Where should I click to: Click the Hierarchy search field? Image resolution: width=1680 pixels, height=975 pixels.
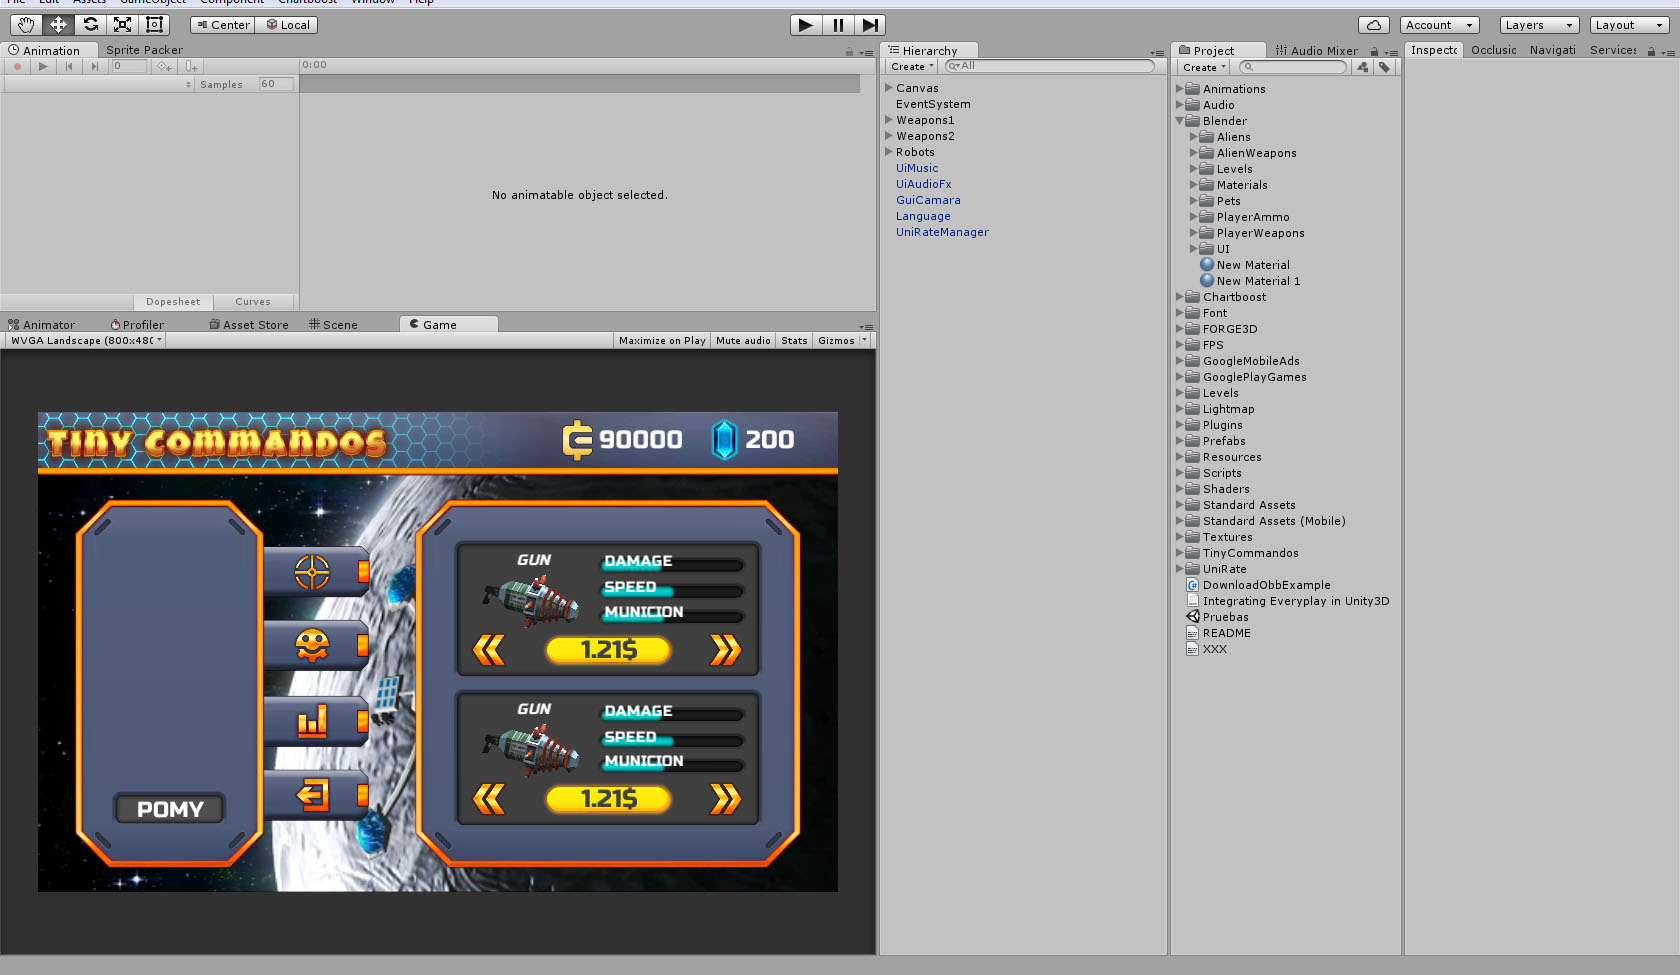1050,66
